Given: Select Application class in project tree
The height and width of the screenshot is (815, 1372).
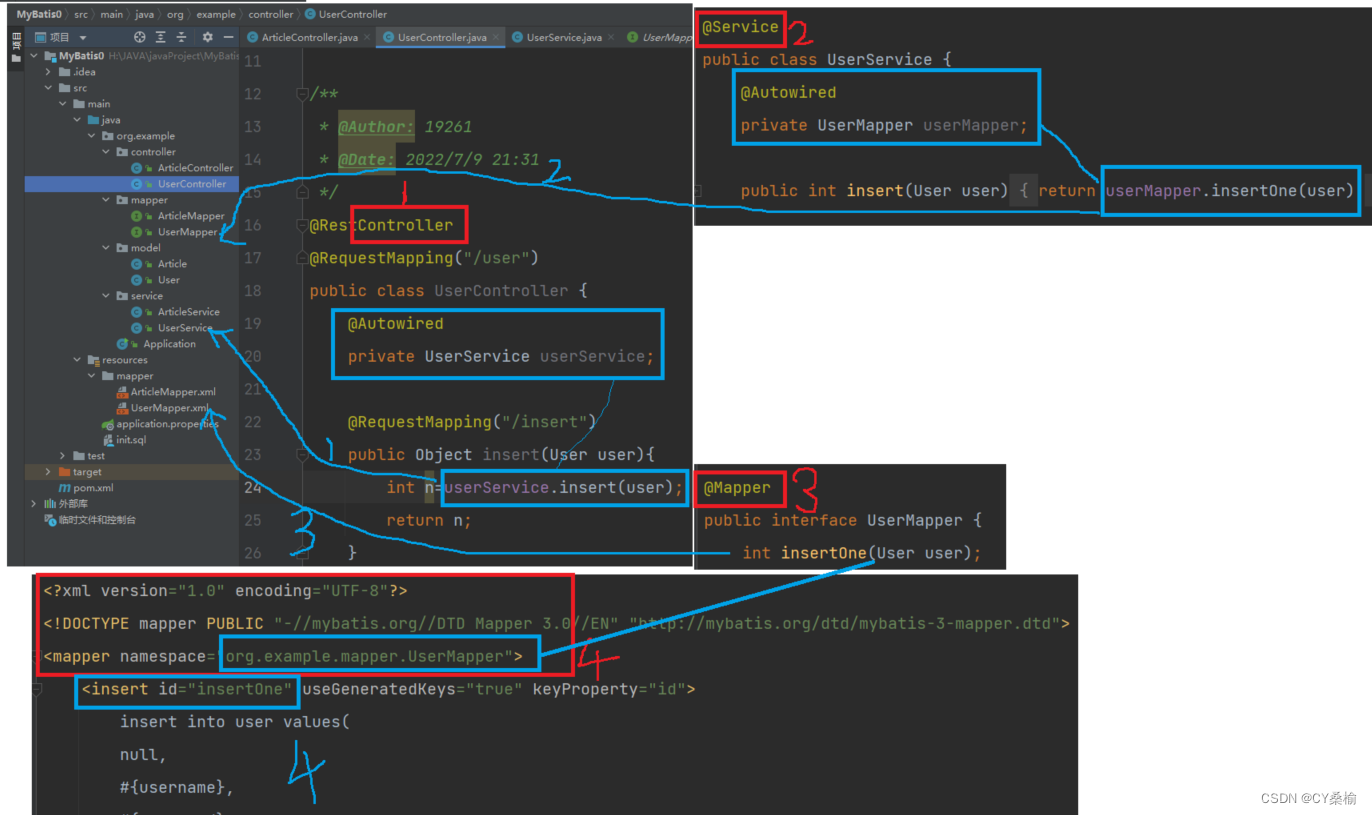Looking at the screenshot, I should pos(169,344).
